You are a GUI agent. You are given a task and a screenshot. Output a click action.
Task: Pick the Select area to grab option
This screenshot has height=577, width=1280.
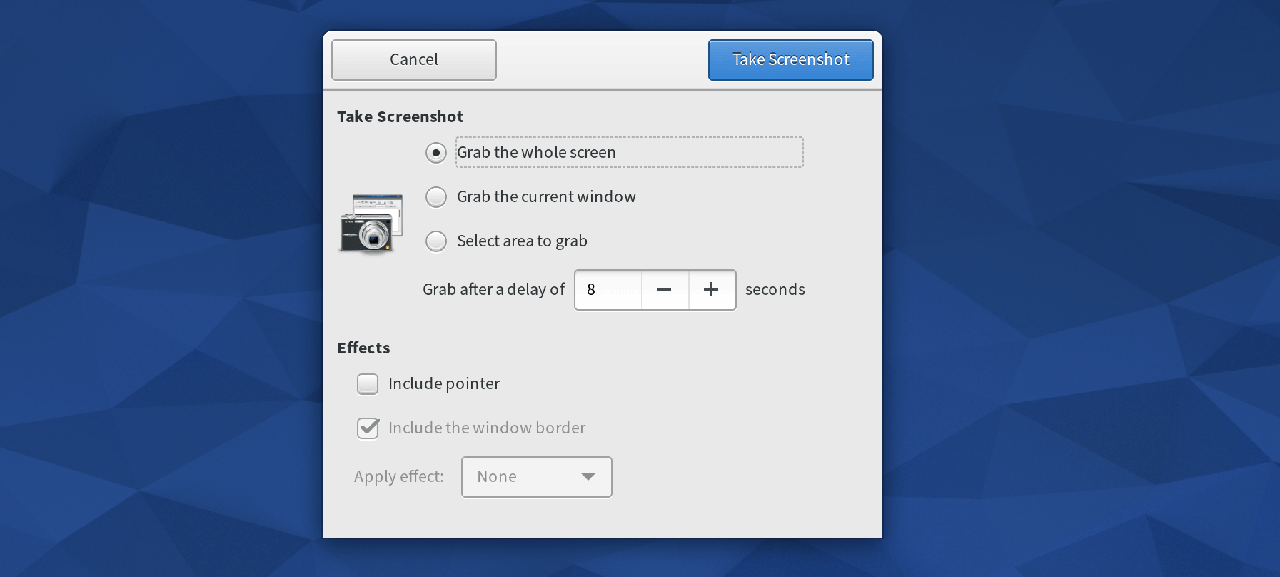[436, 241]
